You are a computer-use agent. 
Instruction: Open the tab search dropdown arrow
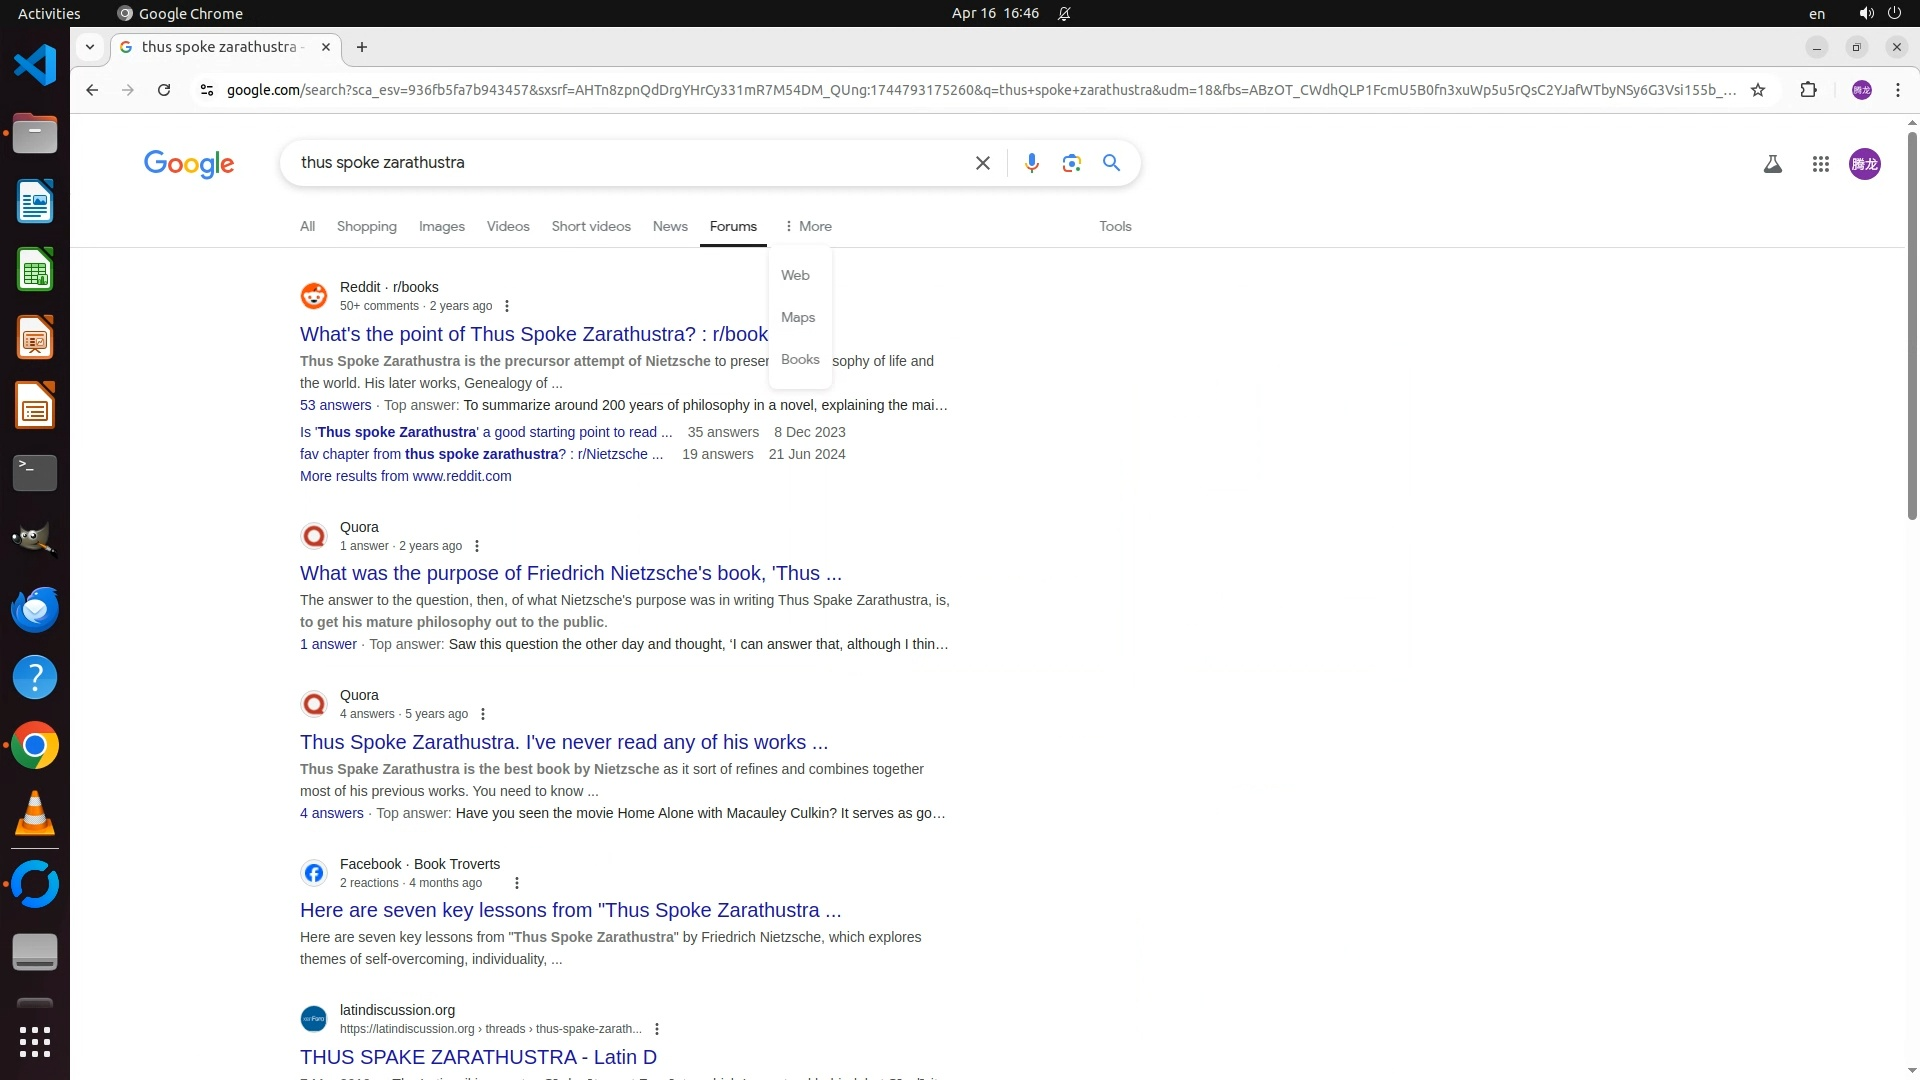(90, 47)
